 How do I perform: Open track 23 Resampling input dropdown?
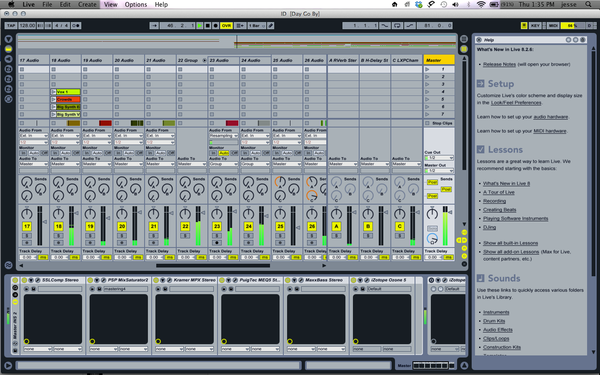(223, 136)
